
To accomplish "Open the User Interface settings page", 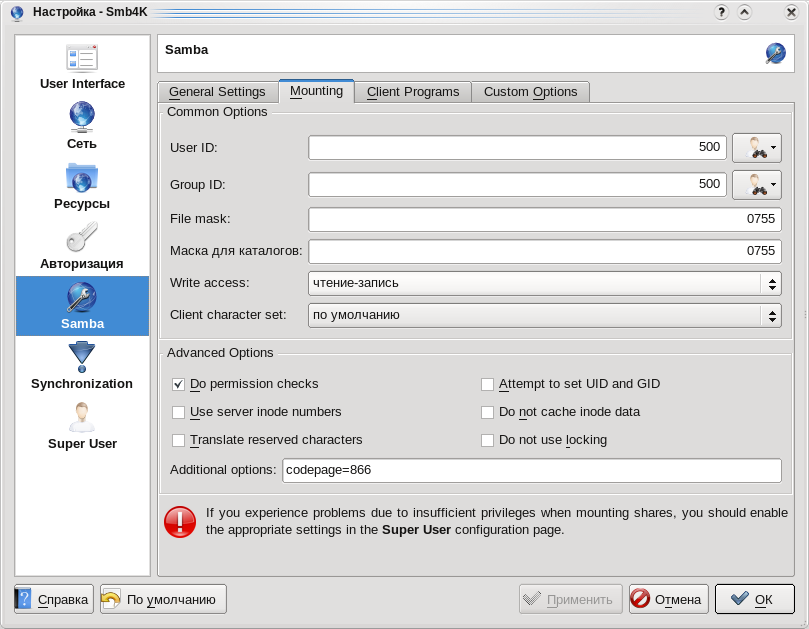I will coord(82,66).
